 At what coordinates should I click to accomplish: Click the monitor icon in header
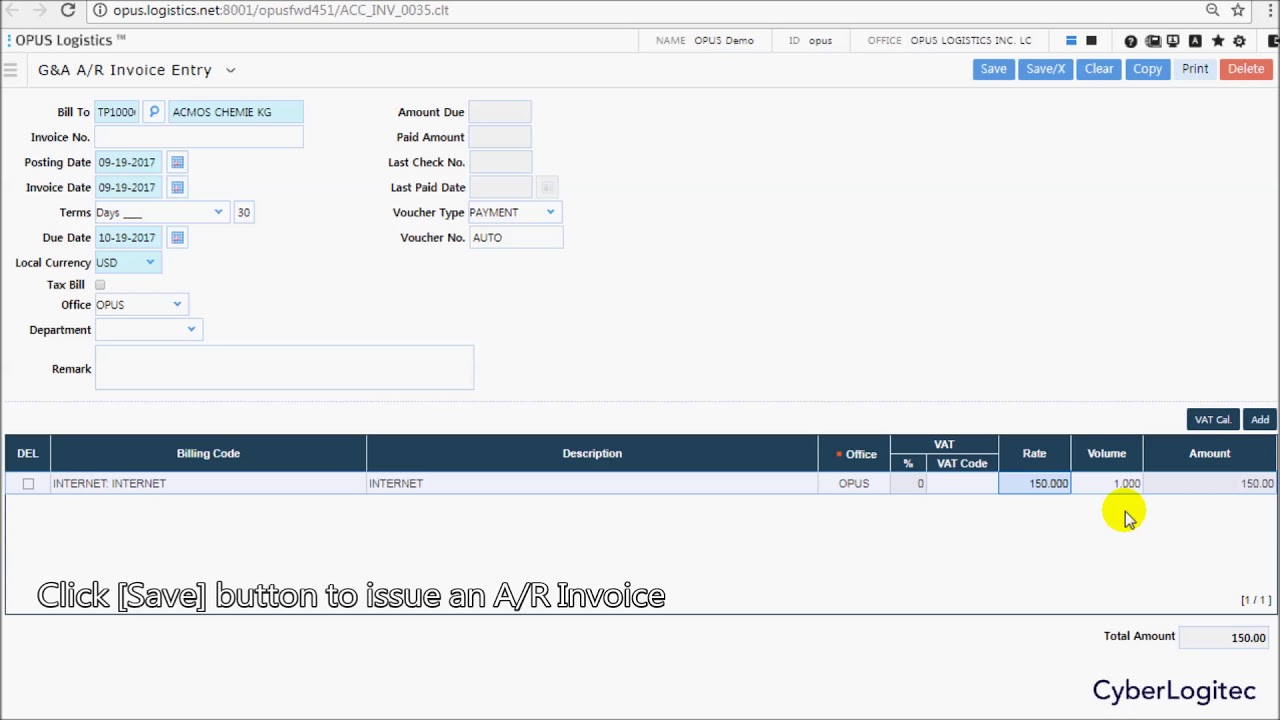point(1173,41)
